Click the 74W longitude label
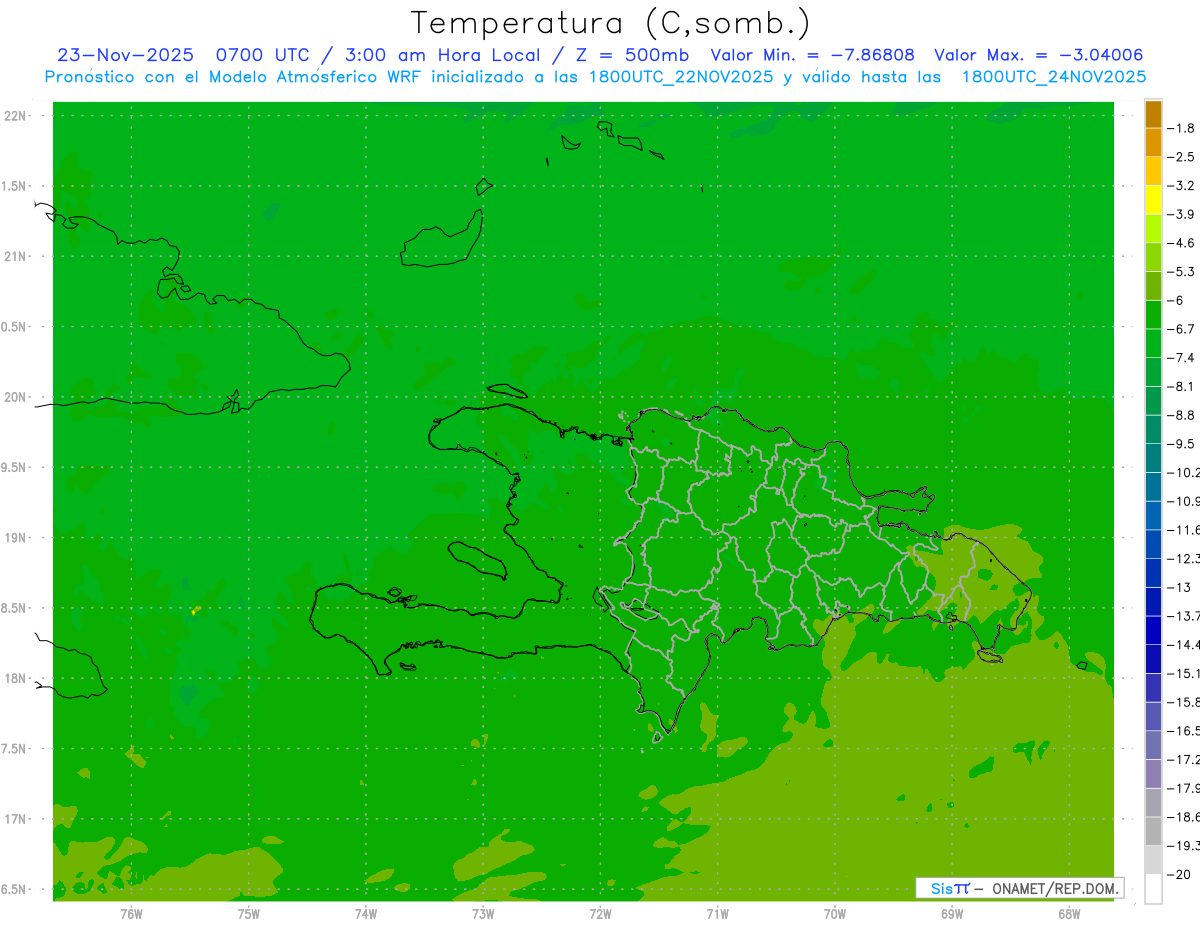 coord(365,912)
